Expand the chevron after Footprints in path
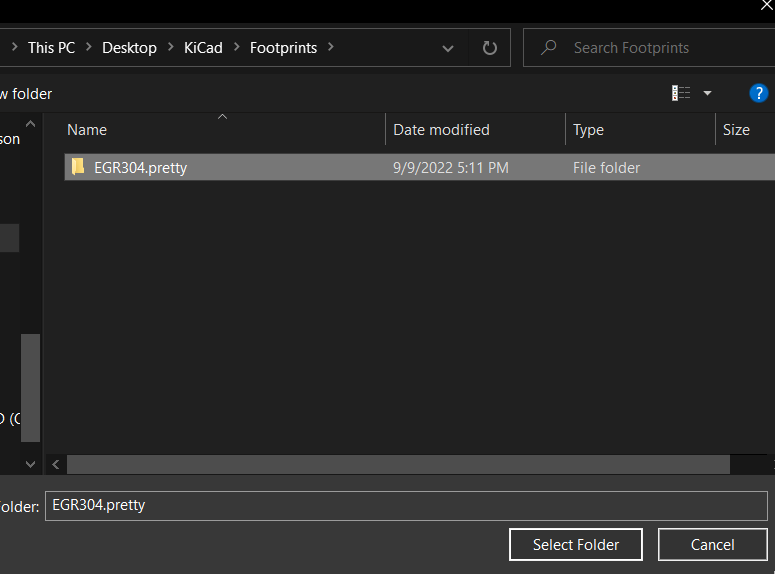 (331, 47)
